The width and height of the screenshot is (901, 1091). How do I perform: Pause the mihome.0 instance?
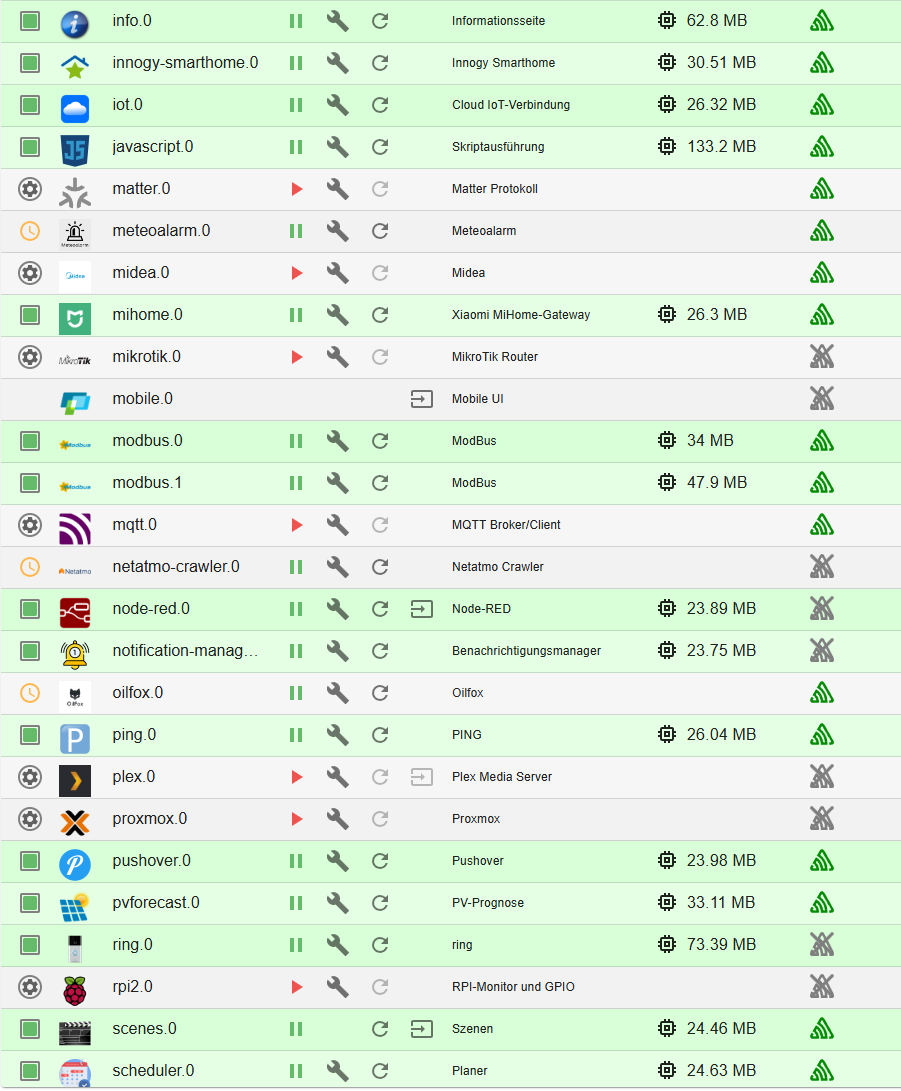tap(296, 315)
